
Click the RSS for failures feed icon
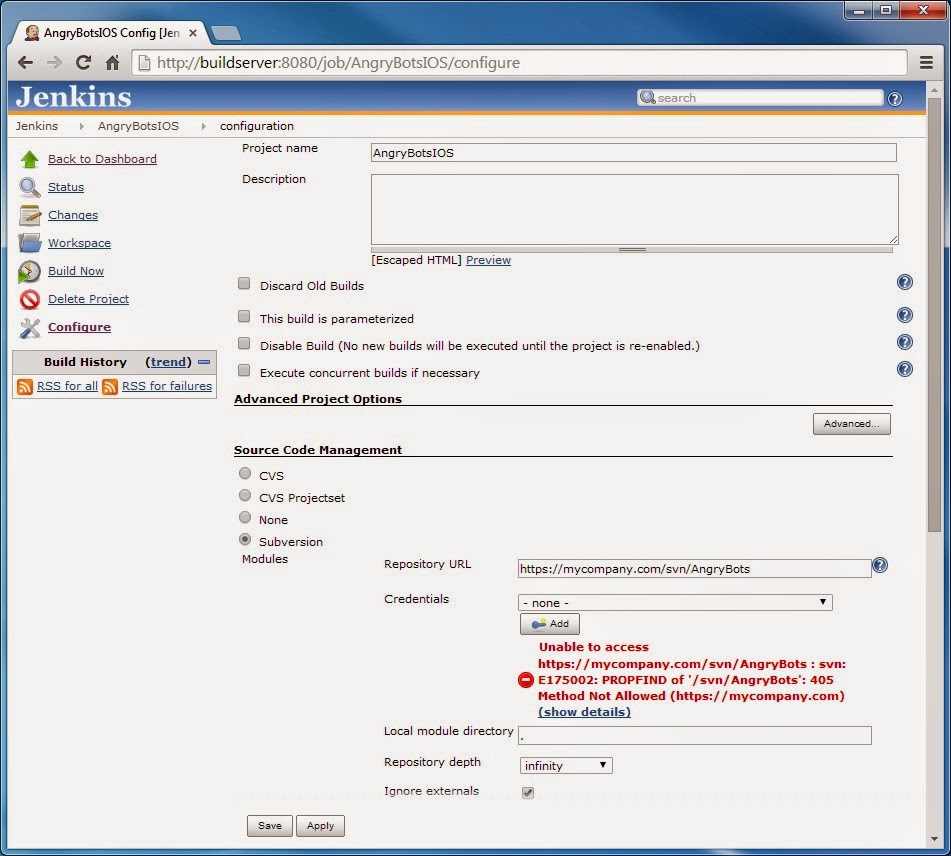click(x=110, y=386)
